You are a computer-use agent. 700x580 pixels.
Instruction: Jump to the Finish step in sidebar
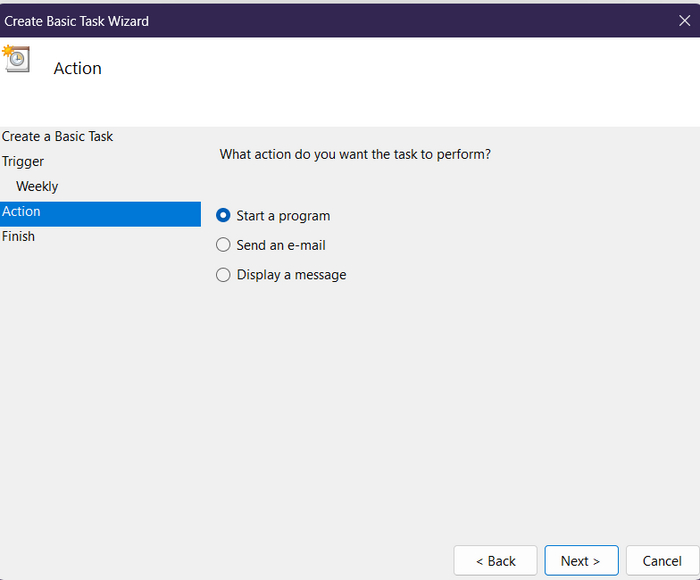coord(18,236)
